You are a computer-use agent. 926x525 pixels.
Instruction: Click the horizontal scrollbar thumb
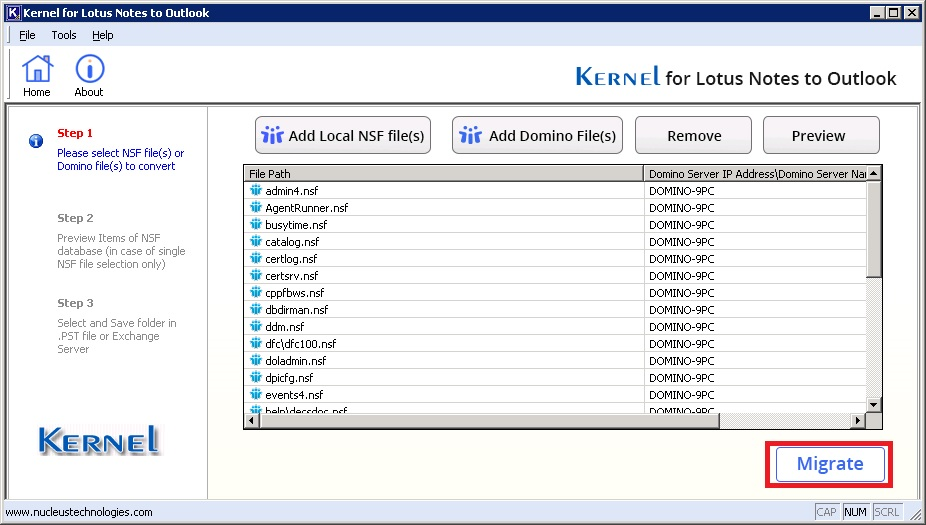(490, 420)
